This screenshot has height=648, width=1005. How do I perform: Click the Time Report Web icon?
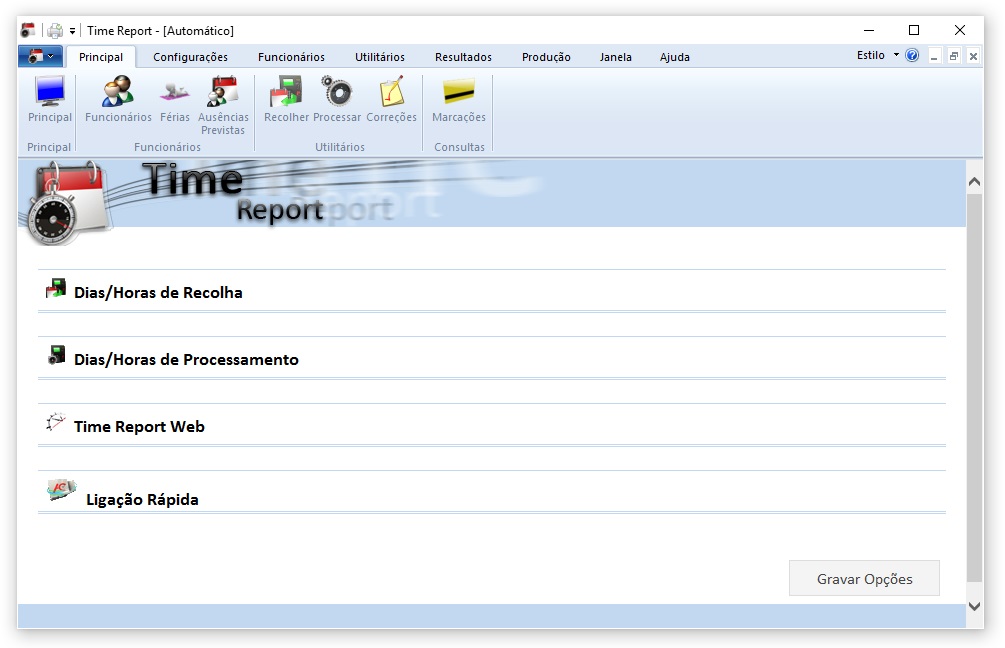(x=56, y=422)
